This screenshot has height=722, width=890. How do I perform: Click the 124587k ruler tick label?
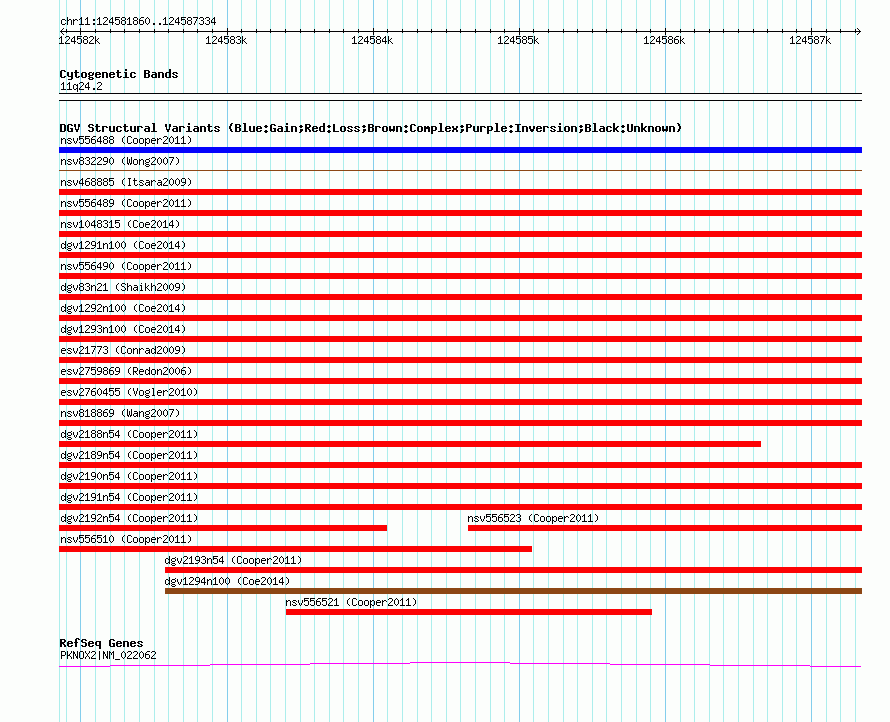[809, 40]
